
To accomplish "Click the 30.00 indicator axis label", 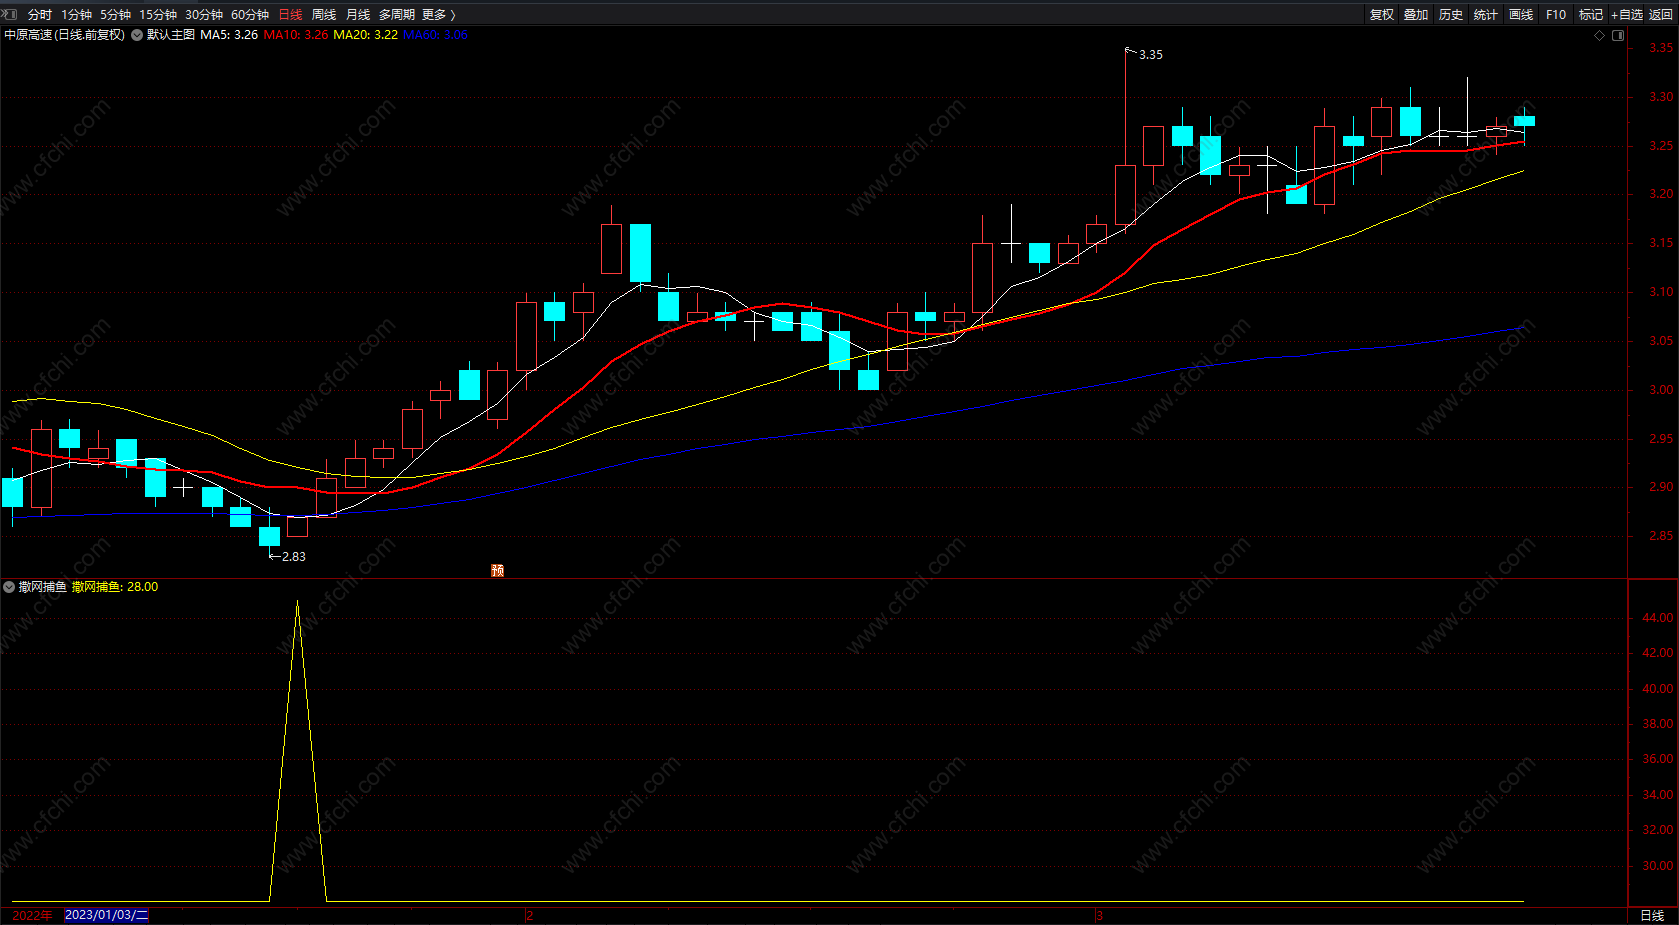I will click(1658, 866).
